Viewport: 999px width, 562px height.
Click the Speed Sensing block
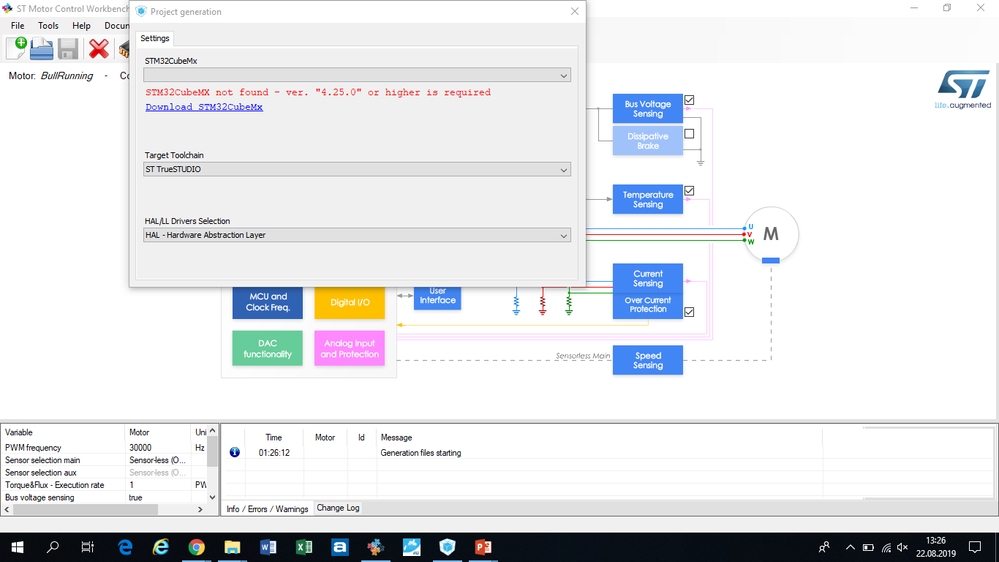pyautogui.click(x=647, y=360)
